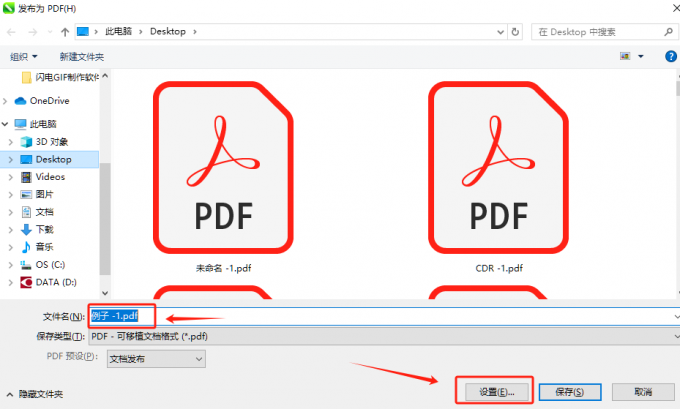Open 下载 folder in the sidebar

[x=37, y=229]
